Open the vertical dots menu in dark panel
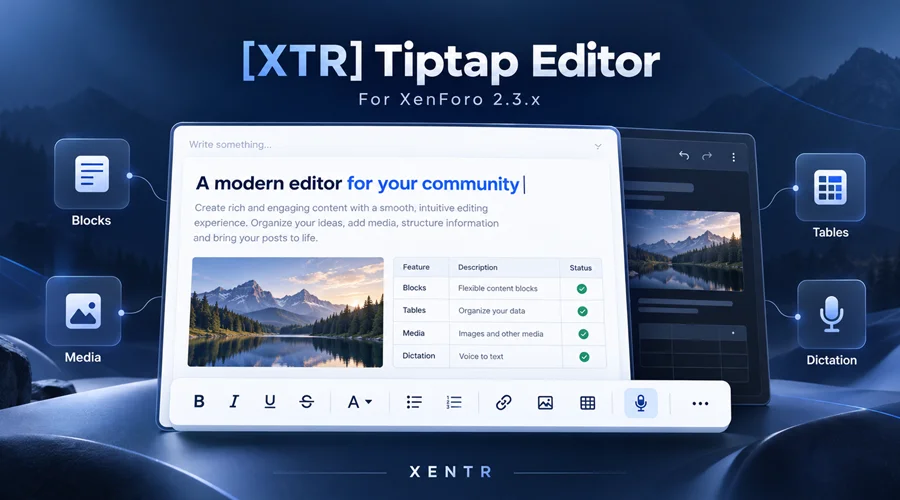Image resolution: width=900 pixels, height=500 pixels. pyautogui.click(x=733, y=157)
